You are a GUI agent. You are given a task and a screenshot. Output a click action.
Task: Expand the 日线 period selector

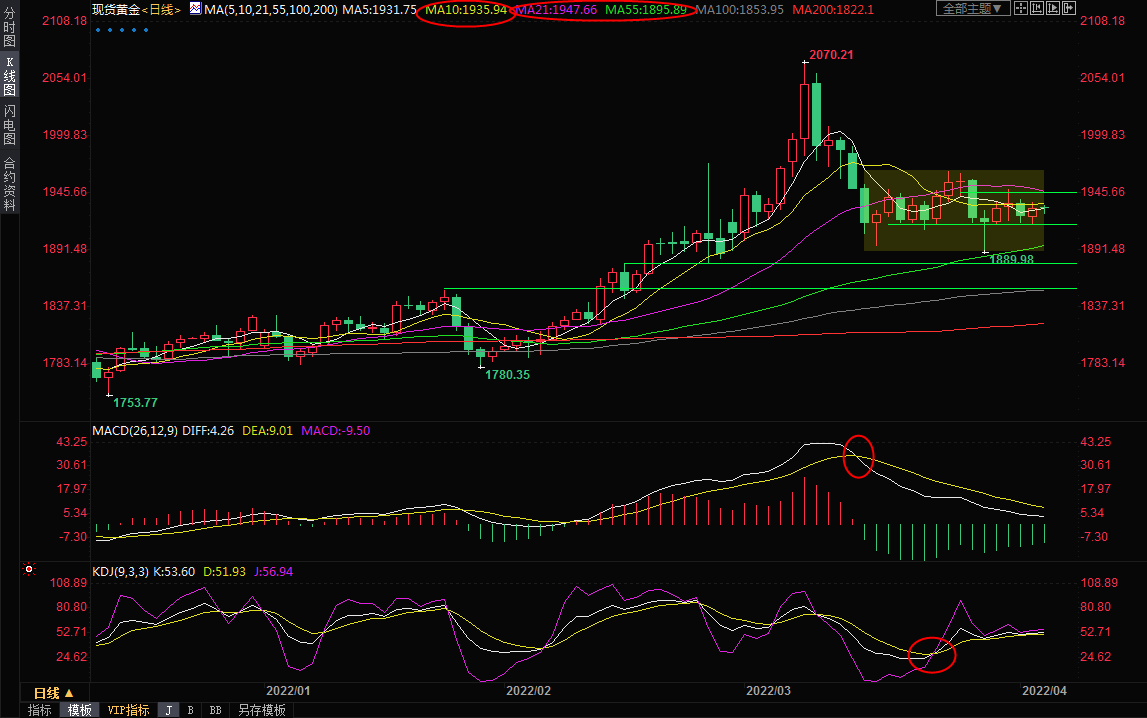pos(54,693)
